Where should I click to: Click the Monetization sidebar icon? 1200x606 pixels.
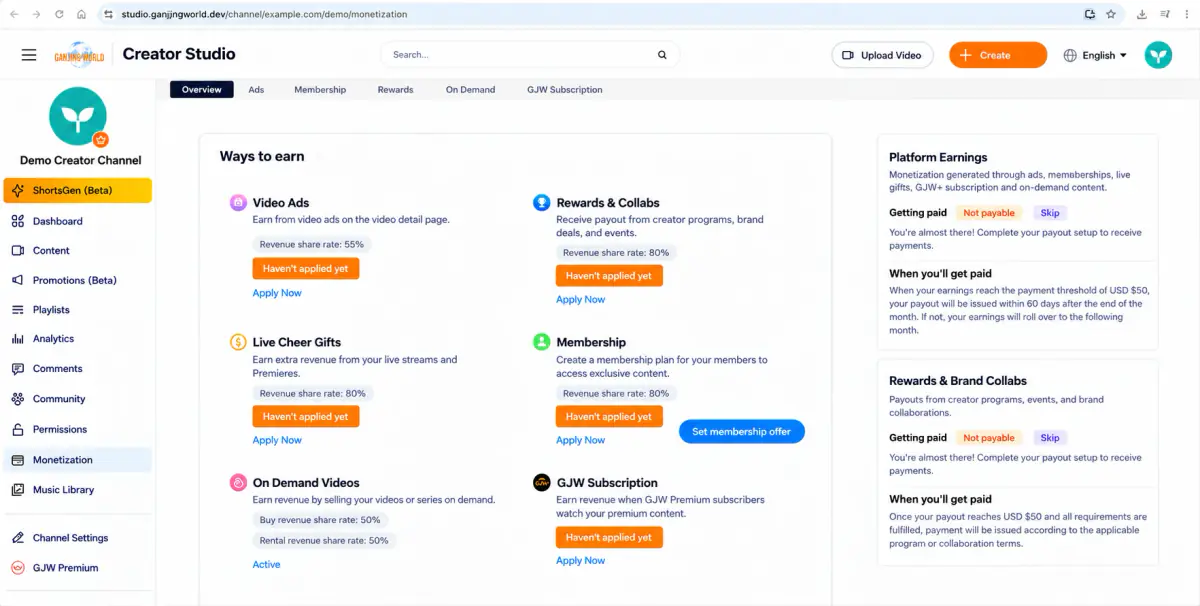pyautogui.click(x=18, y=460)
